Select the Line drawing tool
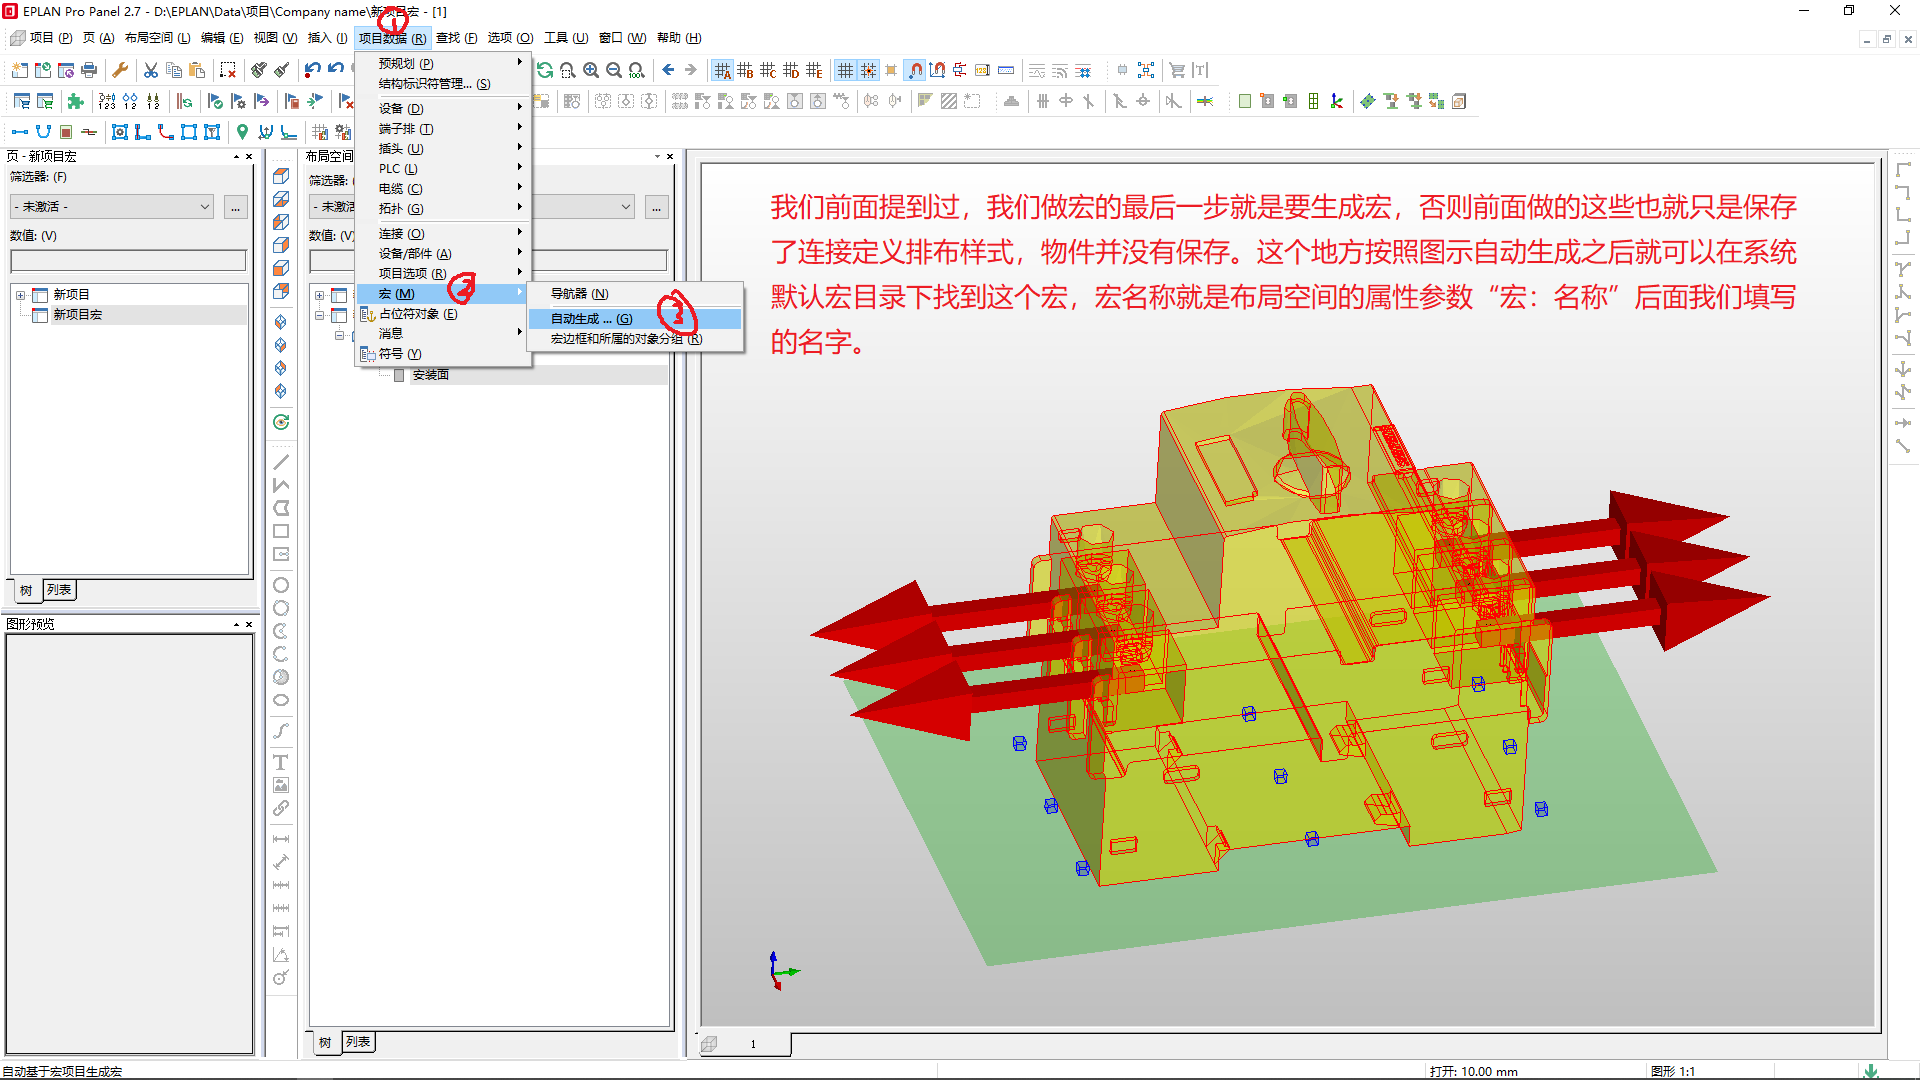This screenshot has height=1080, width=1920. click(x=281, y=462)
